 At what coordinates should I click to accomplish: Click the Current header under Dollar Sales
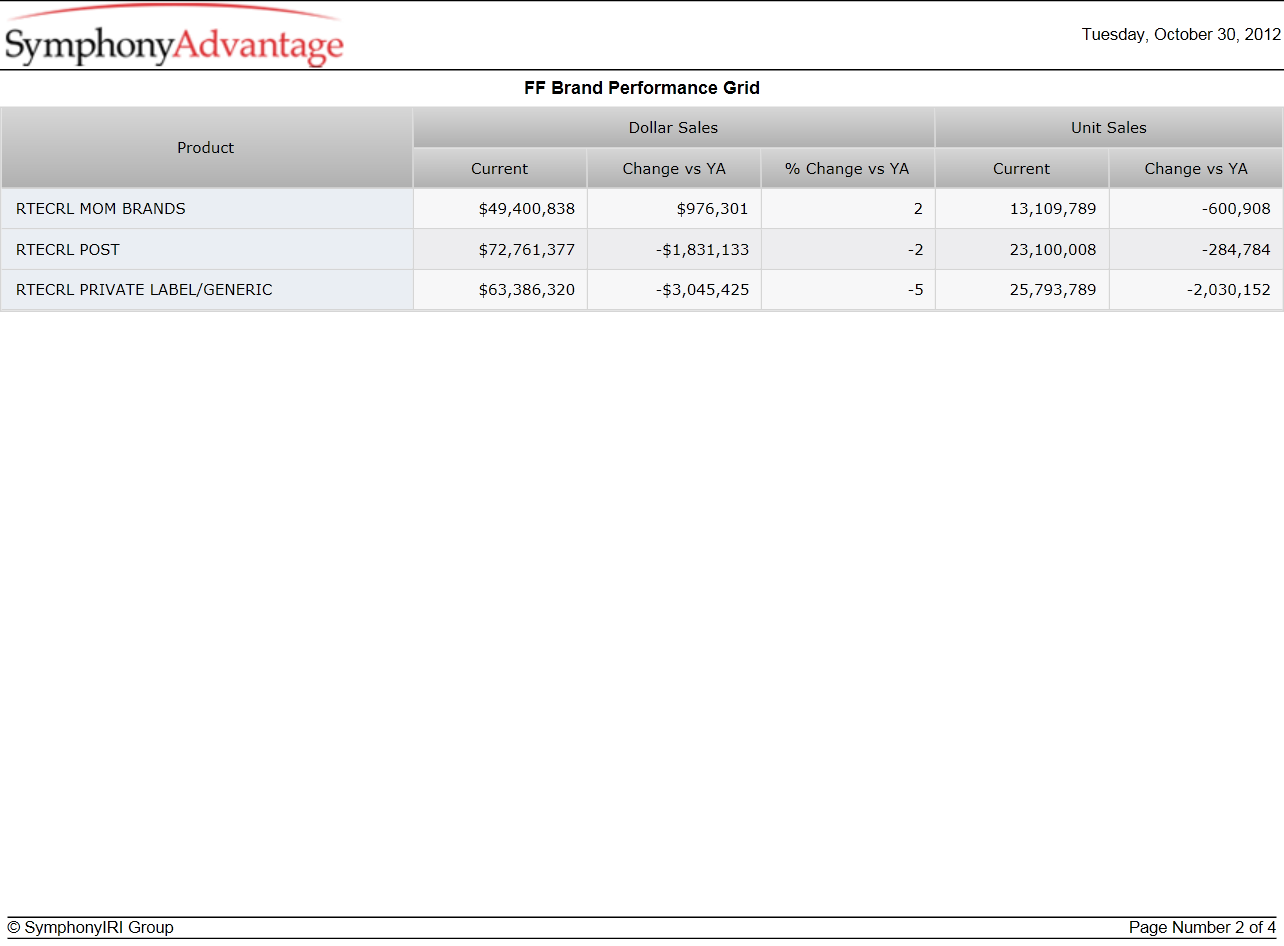point(500,168)
